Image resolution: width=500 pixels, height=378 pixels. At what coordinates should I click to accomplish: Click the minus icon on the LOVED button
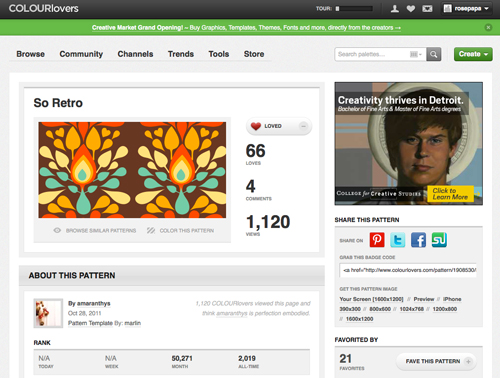coord(303,126)
